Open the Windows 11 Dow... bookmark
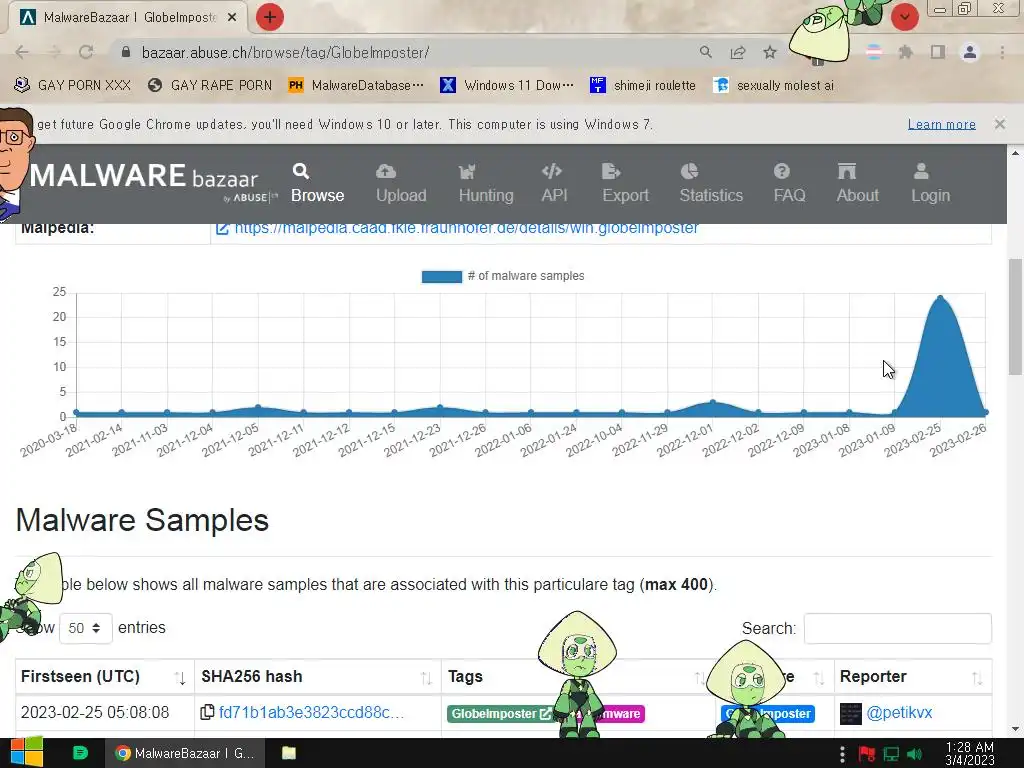 (x=507, y=85)
